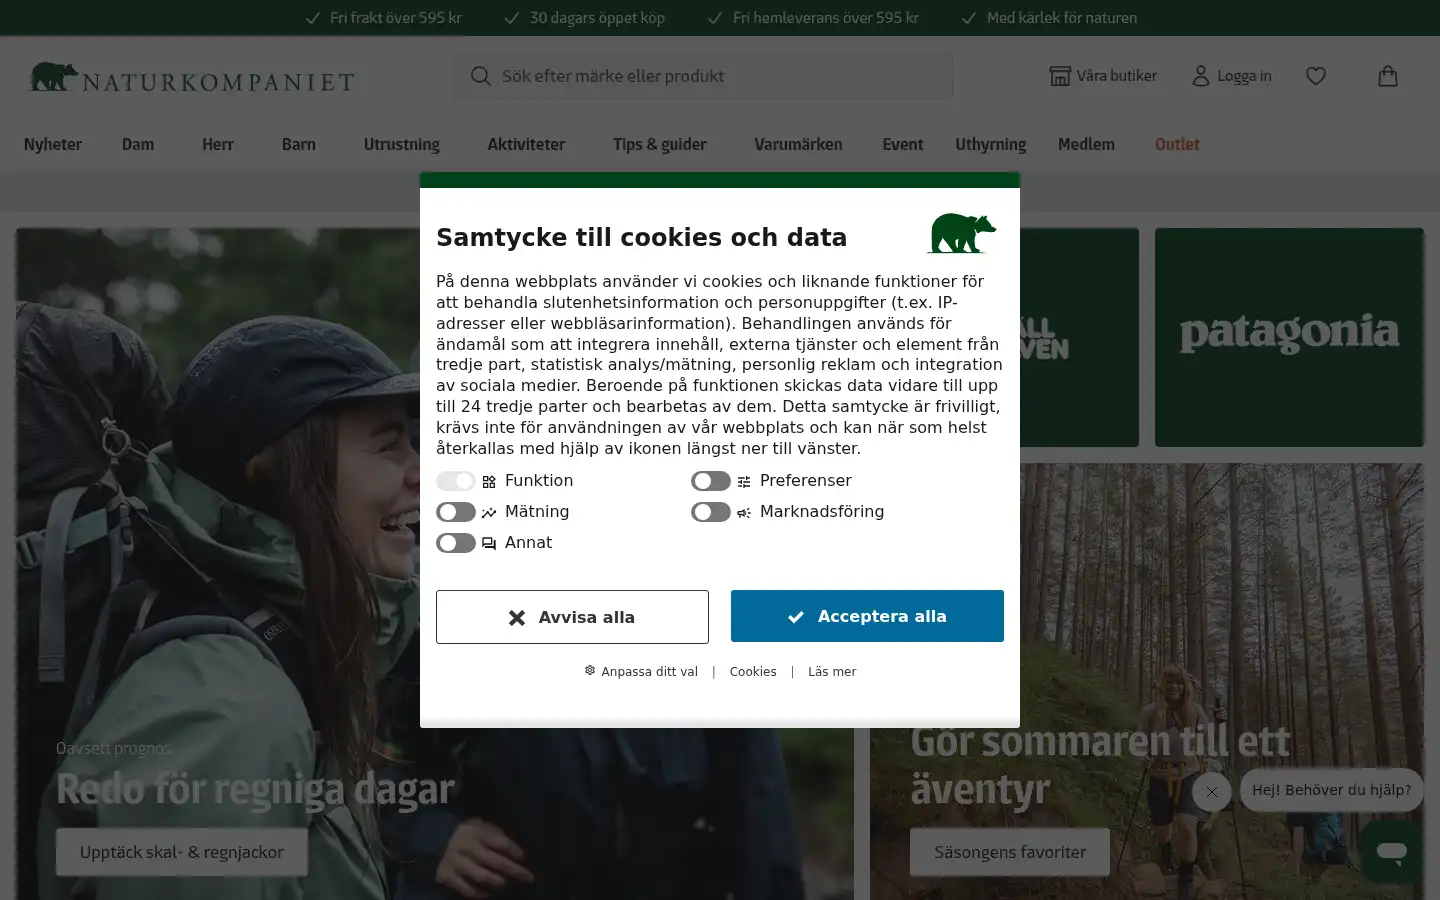This screenshot has height=900, width=1440.
Task: Open the Cookies link in dialog
Action: [x=753, y=671]
